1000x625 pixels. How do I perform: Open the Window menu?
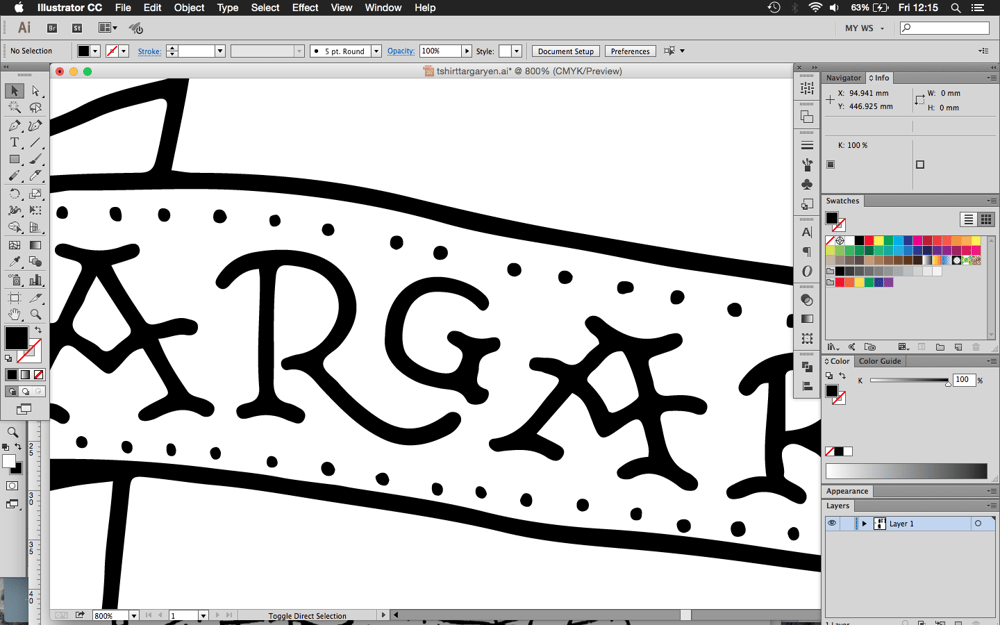coord(383,8)
